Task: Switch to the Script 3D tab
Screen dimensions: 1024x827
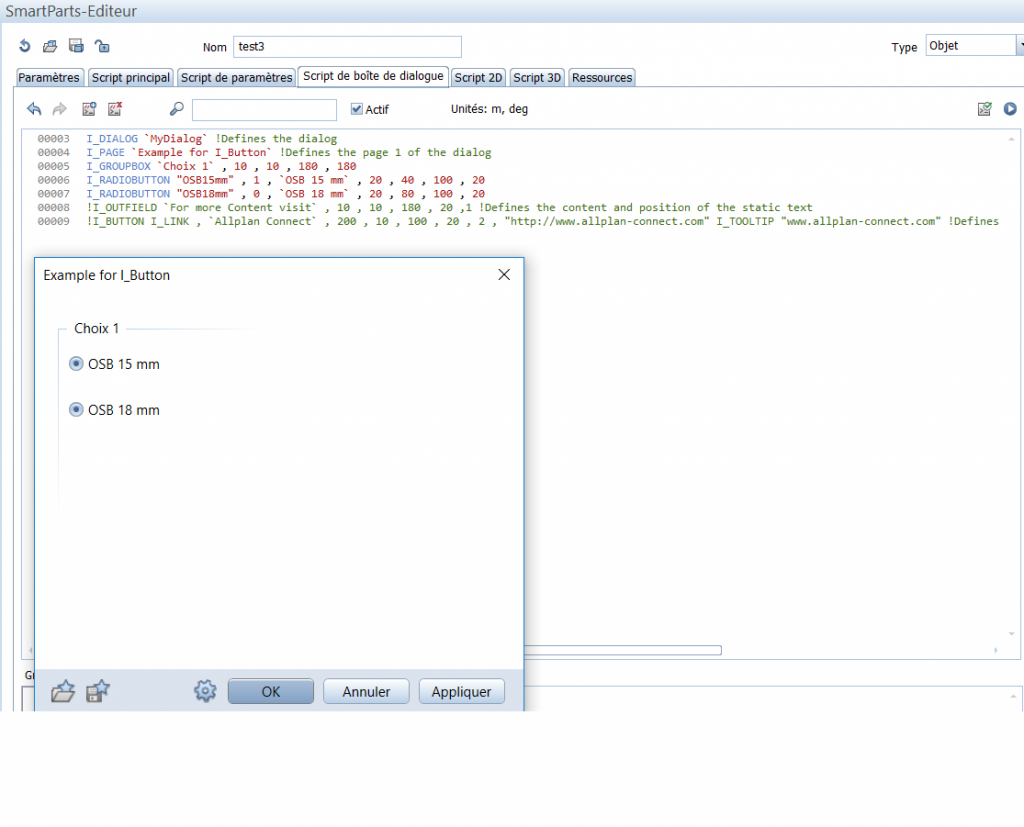Action: coord(537,77)
